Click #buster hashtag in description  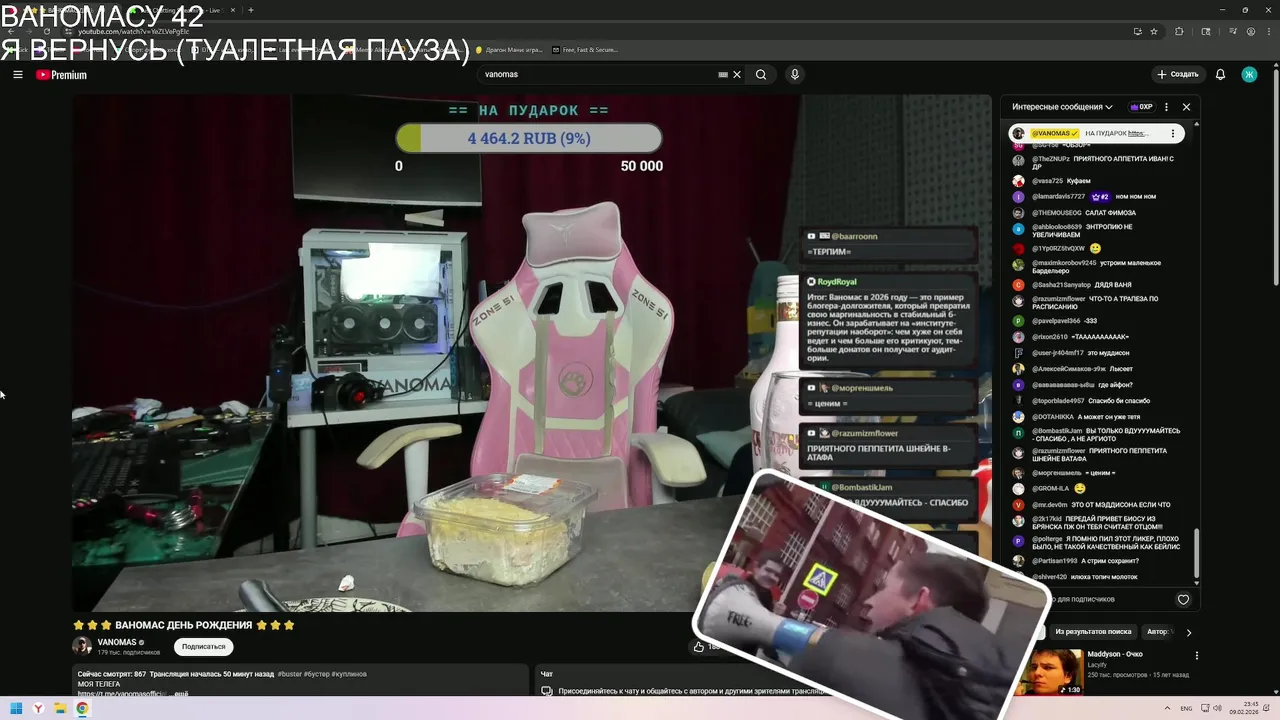click(290, 674)
